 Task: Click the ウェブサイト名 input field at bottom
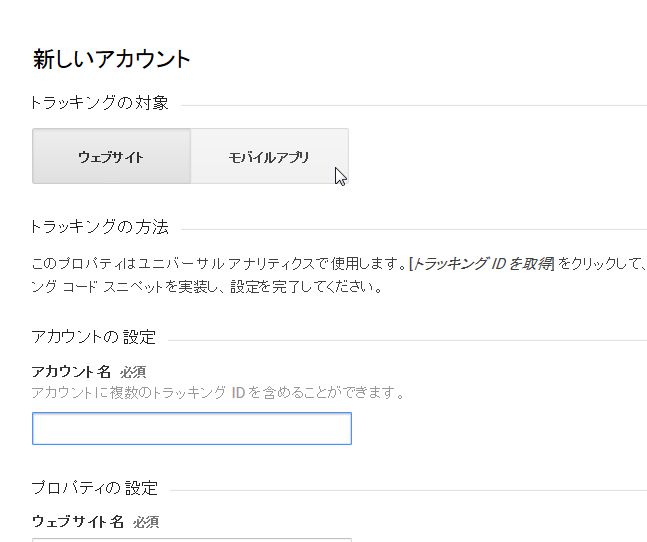[x=192, y=540]
